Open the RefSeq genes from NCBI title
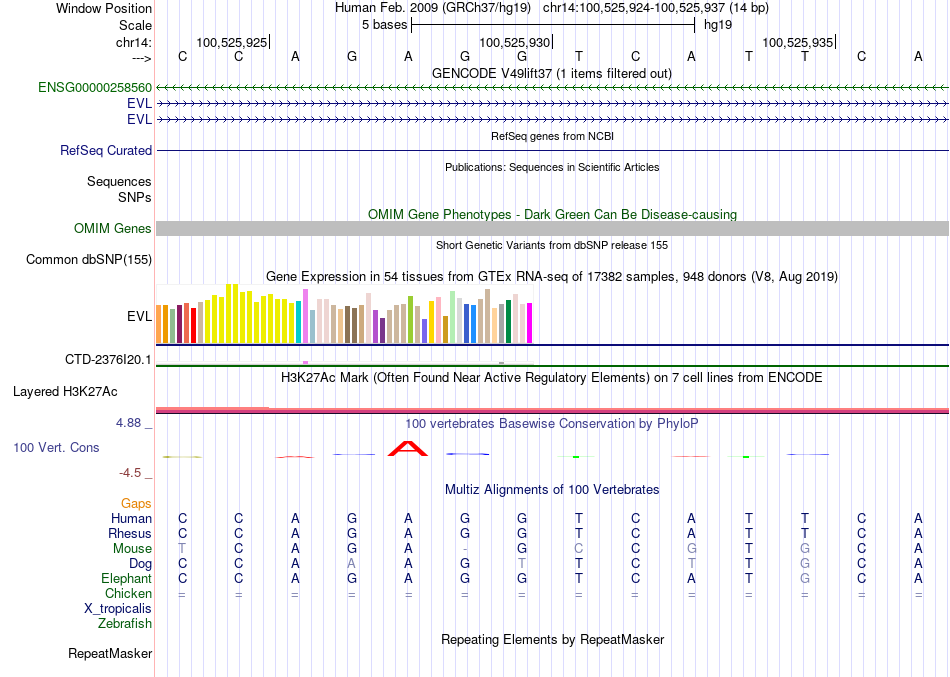 coord(553,136)
